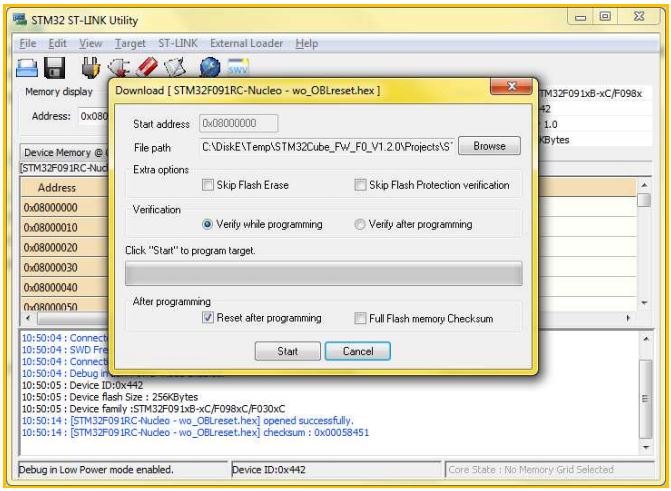Click the Start button to program

coord(288,351)
